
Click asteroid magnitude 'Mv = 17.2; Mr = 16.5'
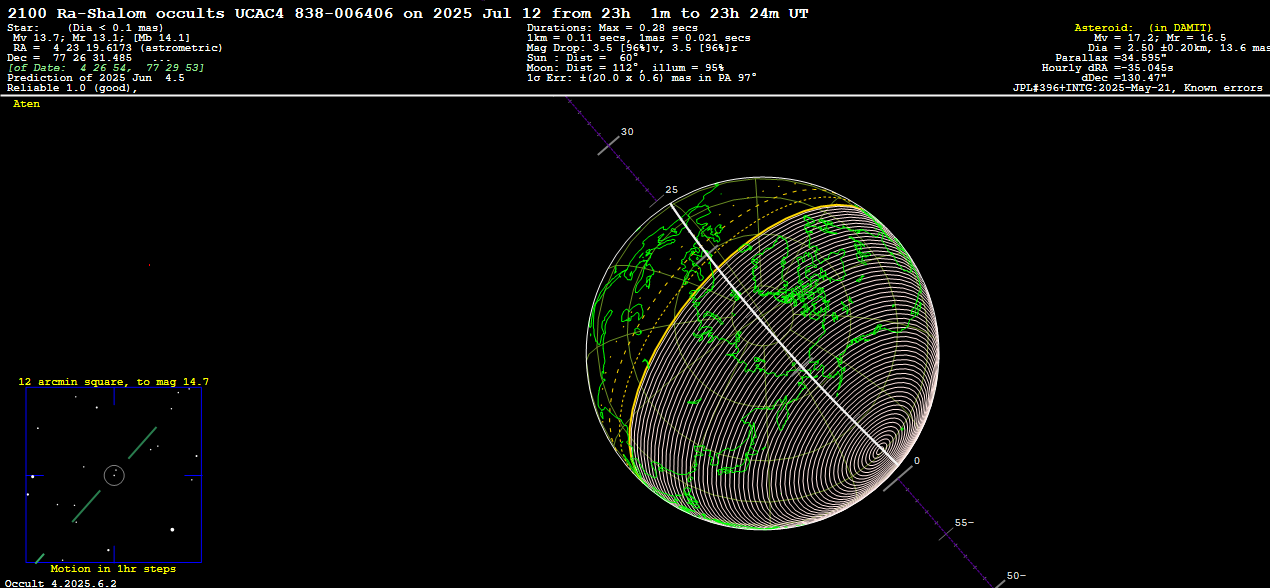pyautogui.click(x=1160, y=37)
